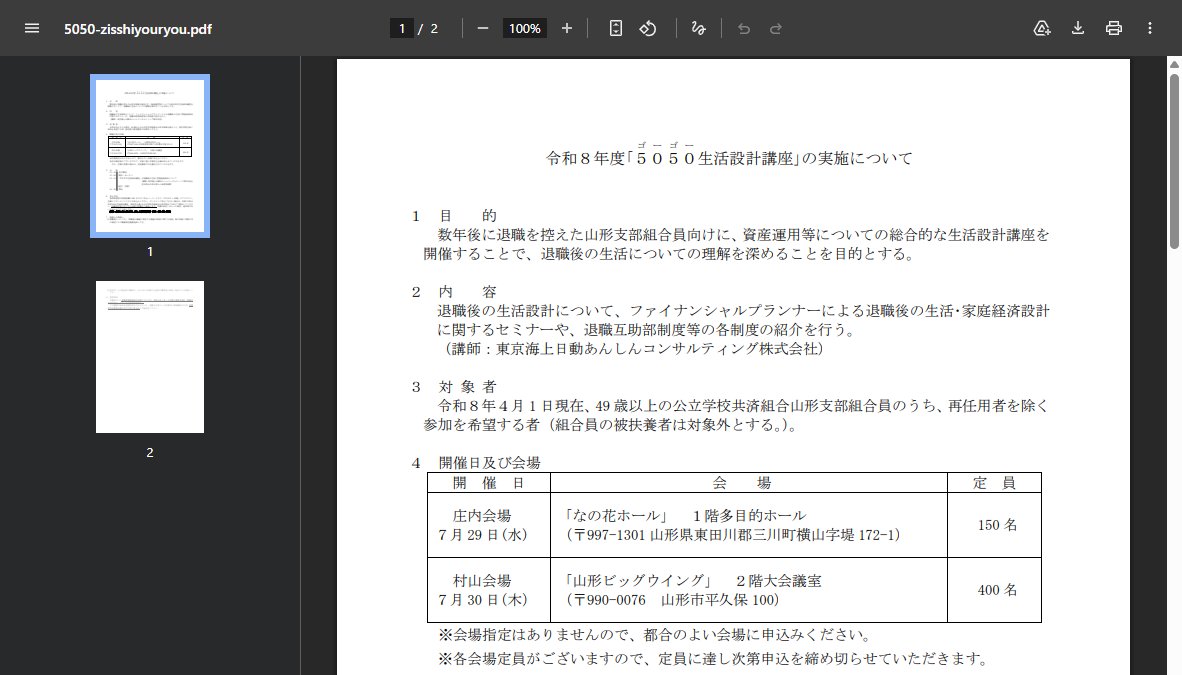Select the draw annotation tool
Screen dimensions: 1182x675
tap(699, 29)
